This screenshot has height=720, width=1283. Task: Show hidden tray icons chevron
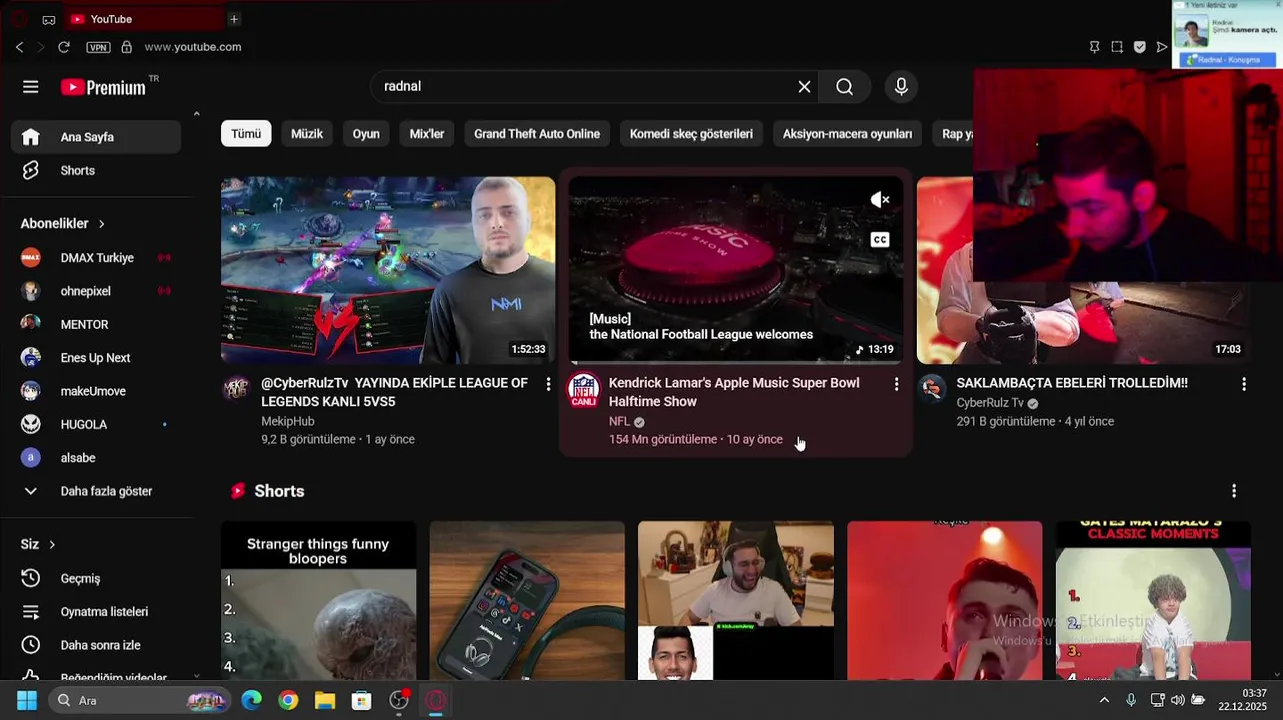point(1104,700)
